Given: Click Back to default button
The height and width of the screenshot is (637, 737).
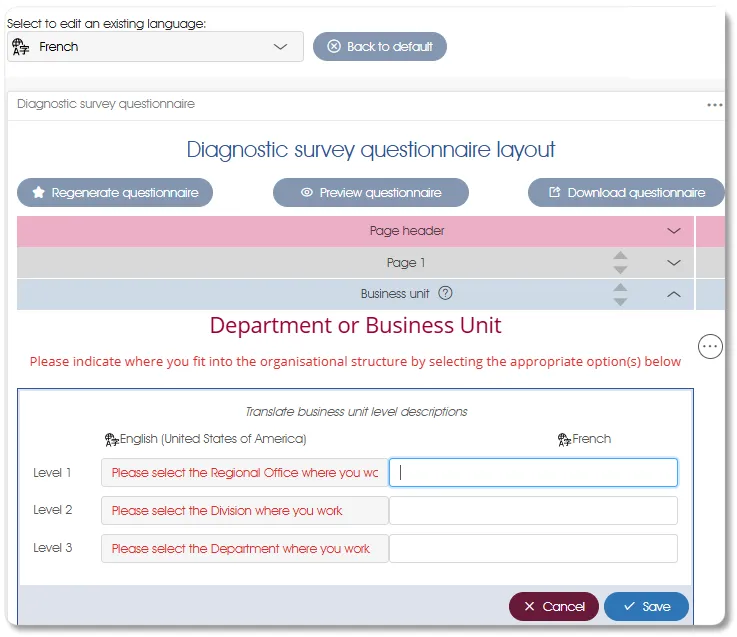Looking at the screenshot, I should coord(380,47).
